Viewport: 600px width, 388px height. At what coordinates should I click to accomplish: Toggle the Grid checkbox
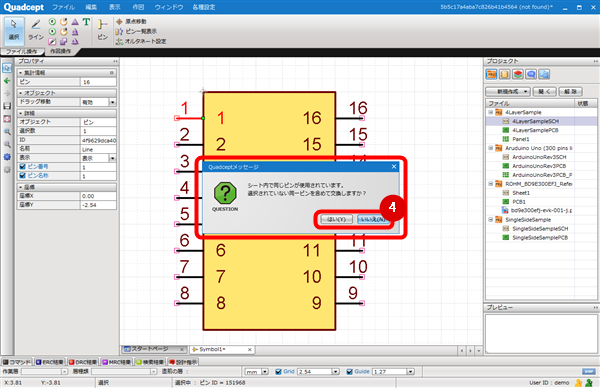tap(278, 372)
